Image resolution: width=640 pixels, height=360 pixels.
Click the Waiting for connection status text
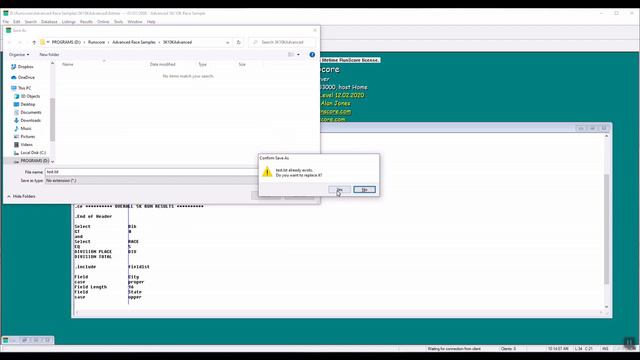pos(454,349)
